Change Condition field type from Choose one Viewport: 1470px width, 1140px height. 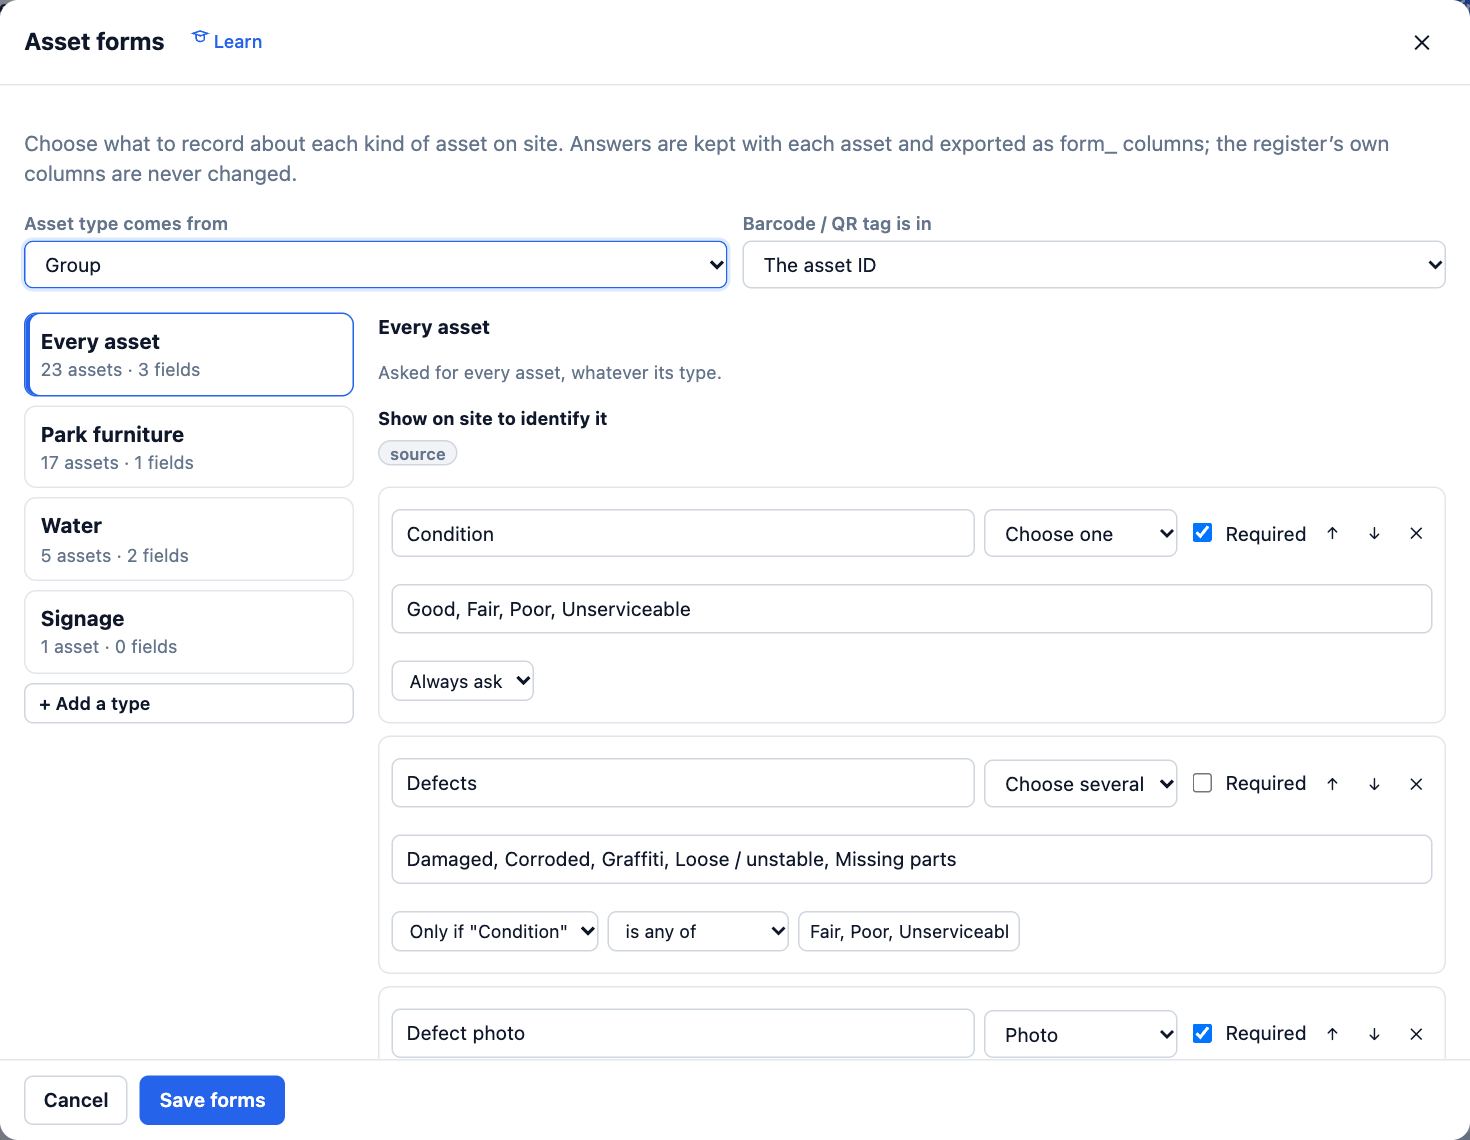(x=1081, y=534)
